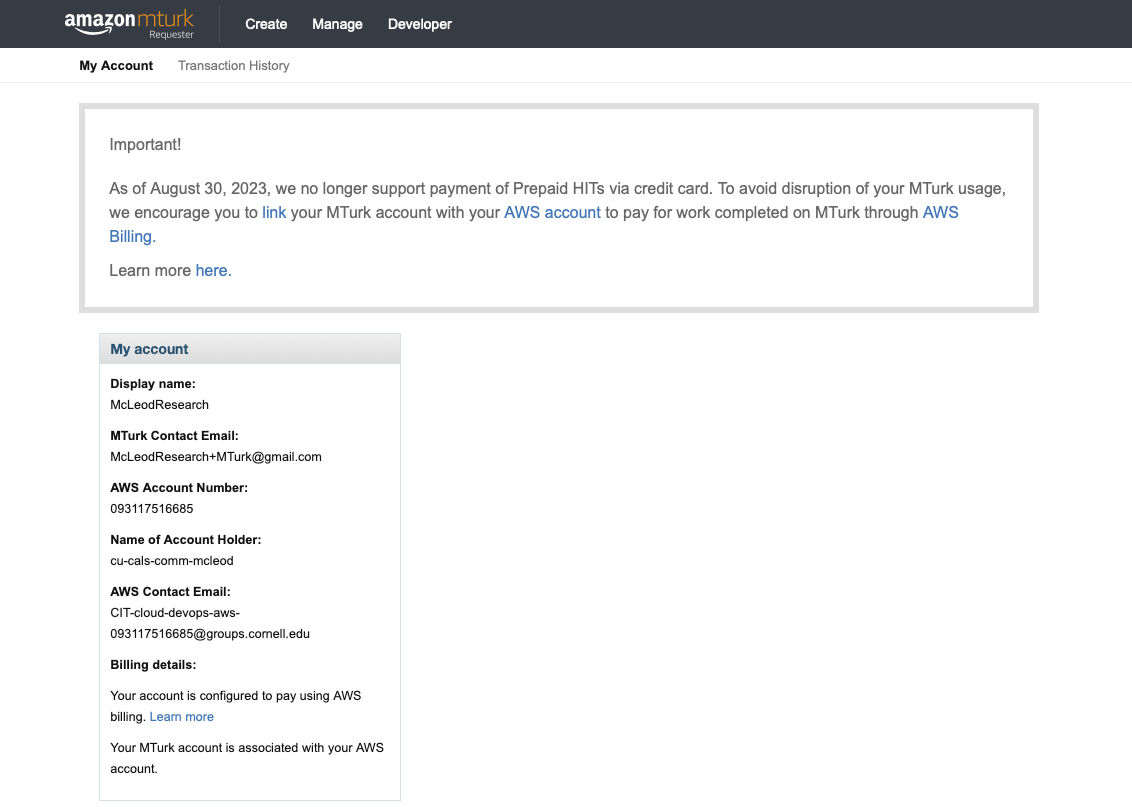
Task: Click the 'Display name:' label
Action: [153, 384]
